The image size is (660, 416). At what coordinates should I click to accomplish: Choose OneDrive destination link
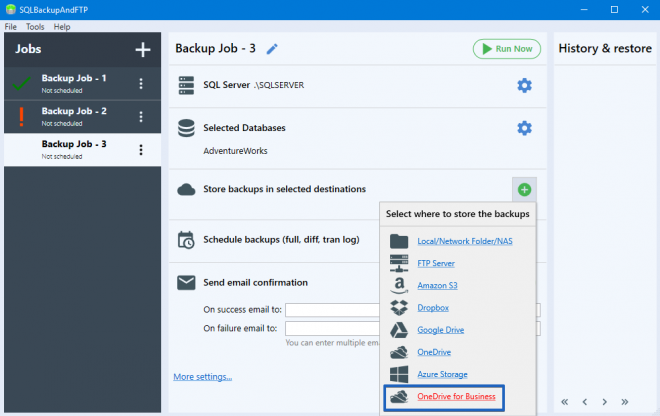point(434,352)
